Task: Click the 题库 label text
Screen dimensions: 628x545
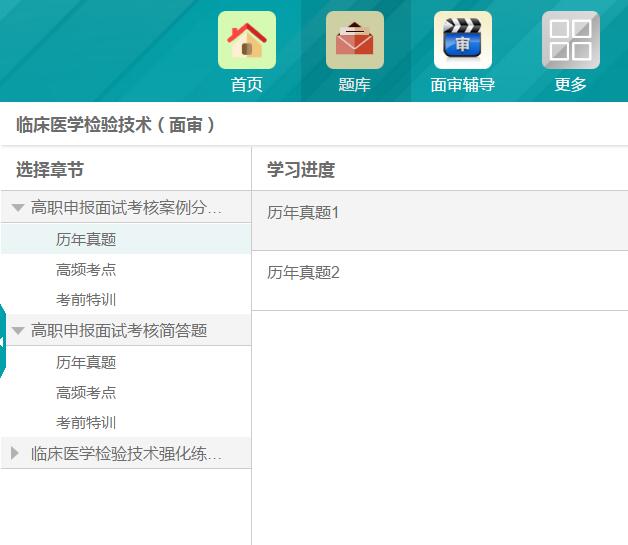Action: [x=355, y=85]
